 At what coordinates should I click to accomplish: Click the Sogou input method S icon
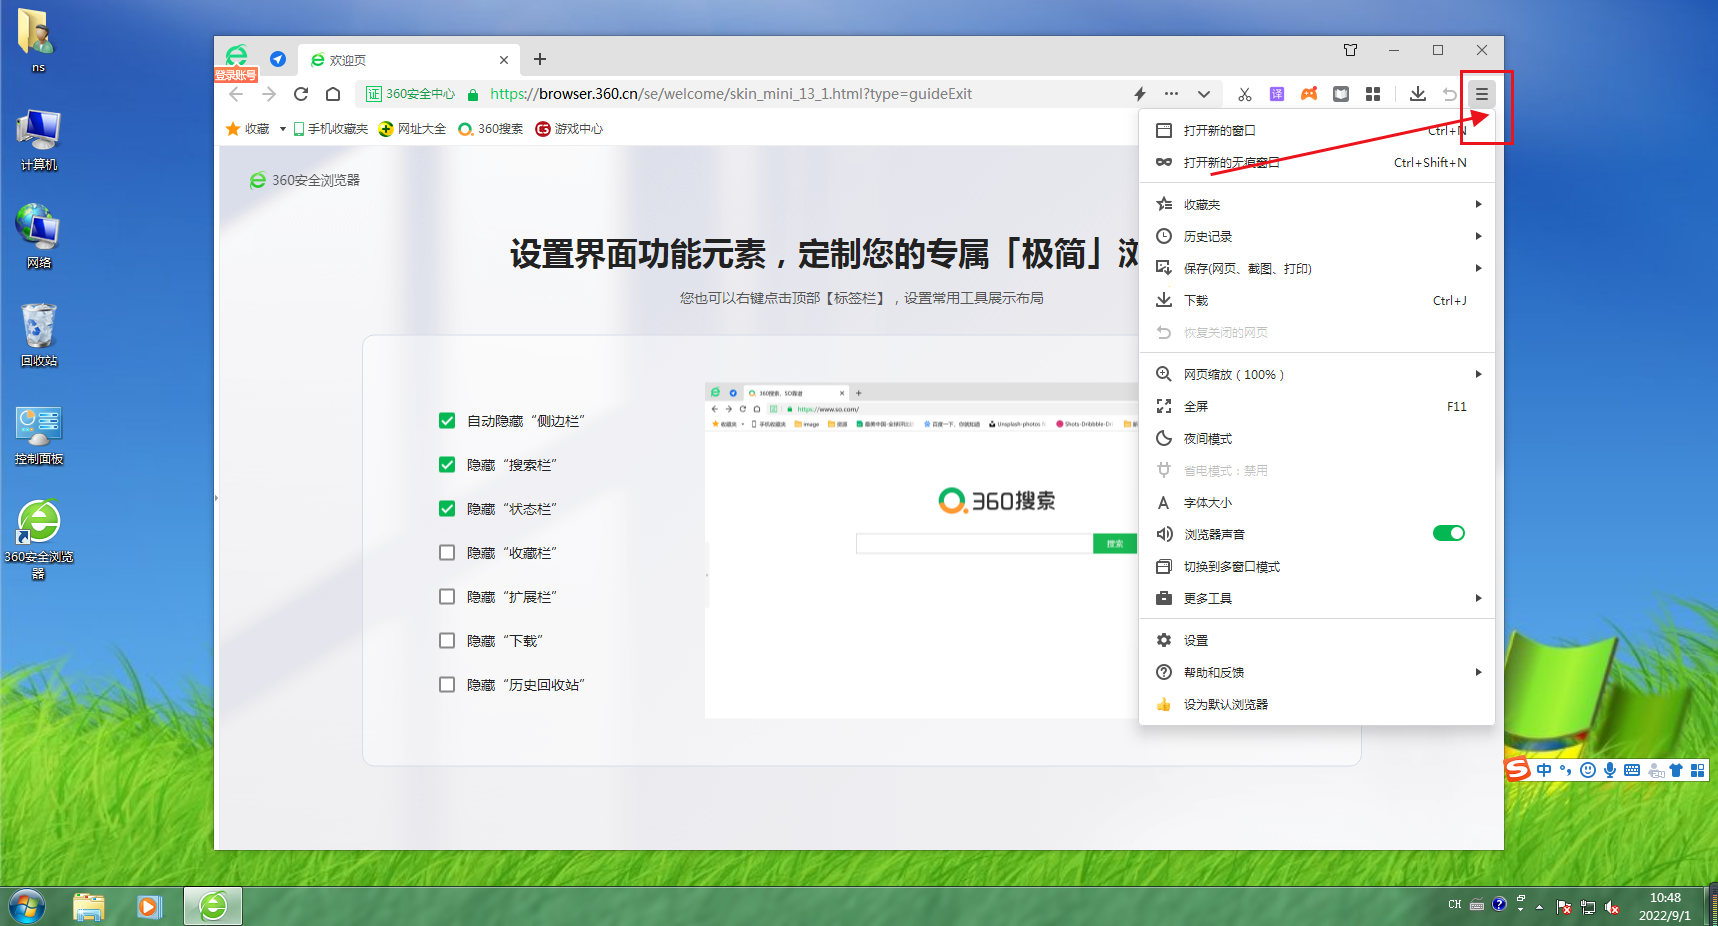click(x=1519, y=769)
